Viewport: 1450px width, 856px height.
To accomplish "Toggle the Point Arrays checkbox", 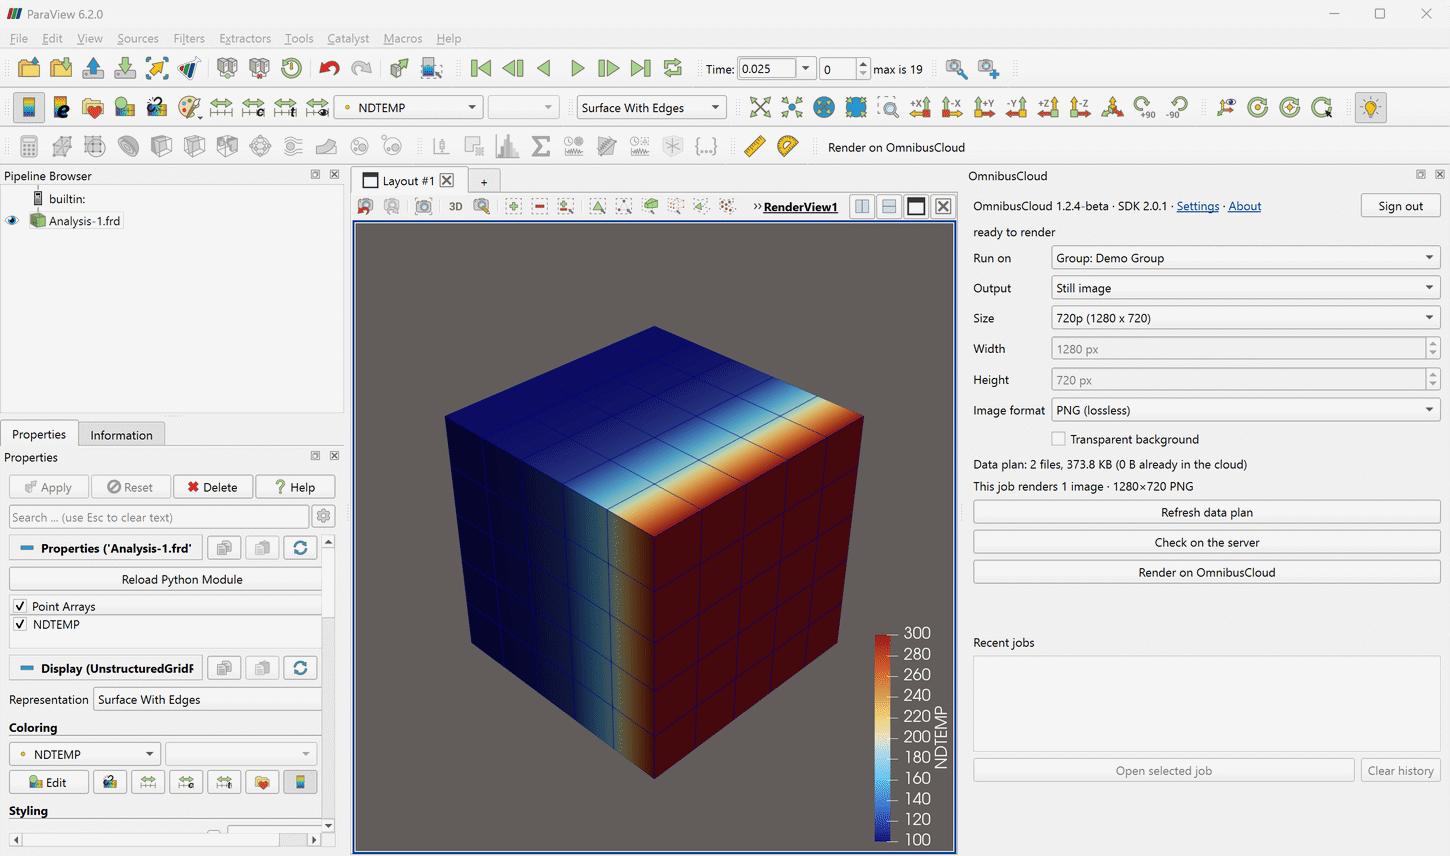I will point(20,606).
